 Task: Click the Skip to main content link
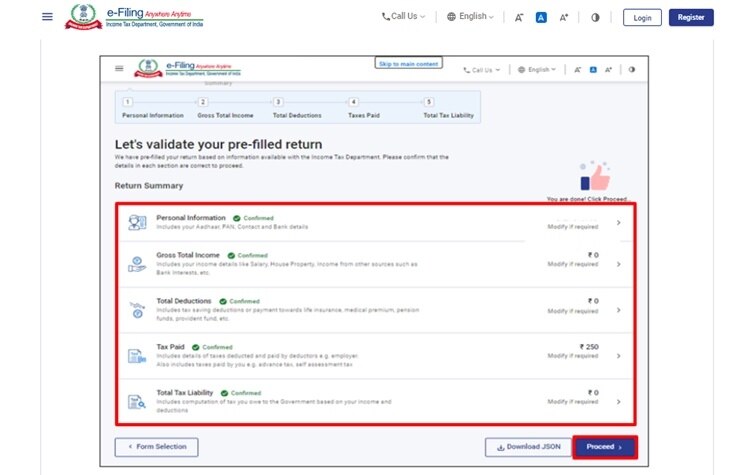(x=408, y=64)
